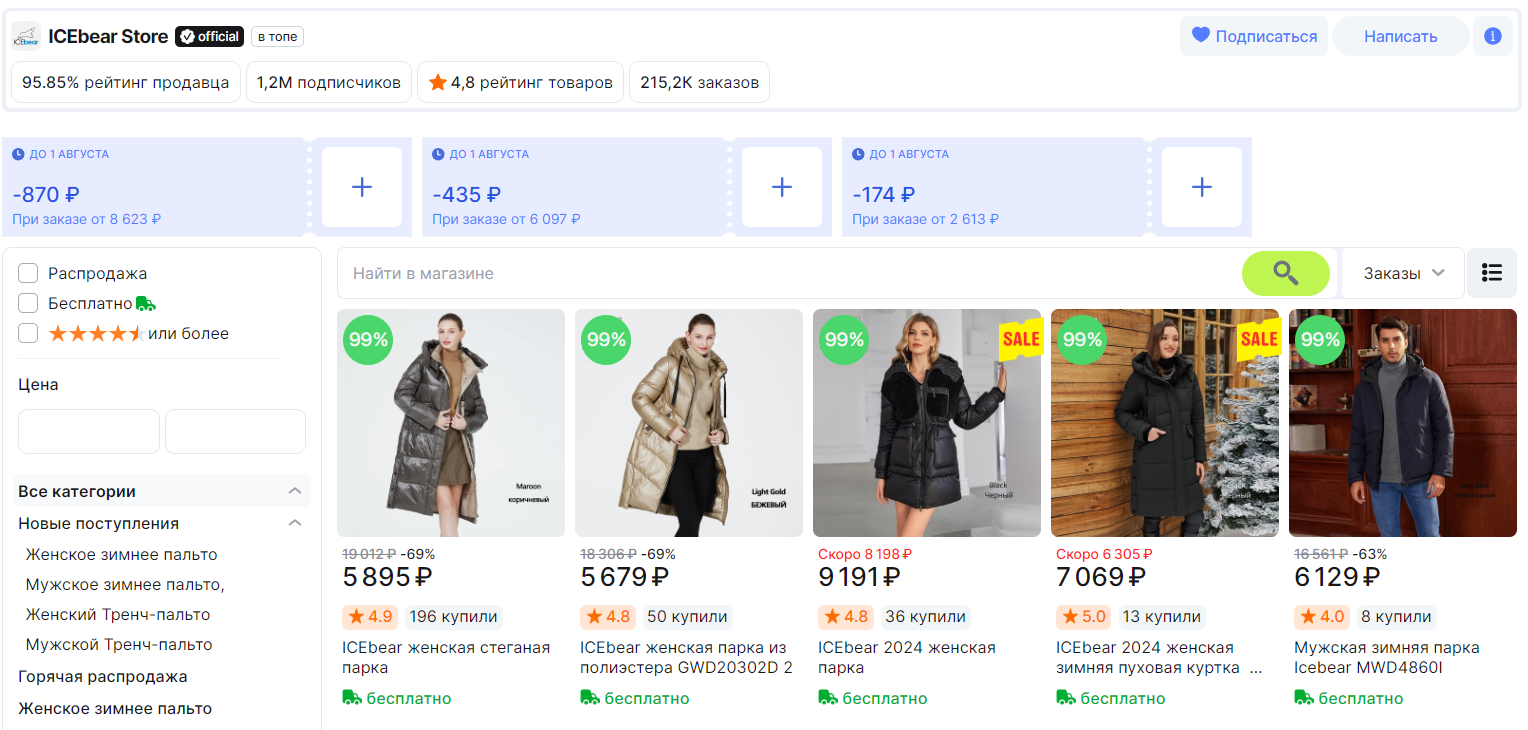The image size is (1528, 730).
Task: Switch to list view icon
Action: click(x=1492, y=273)
